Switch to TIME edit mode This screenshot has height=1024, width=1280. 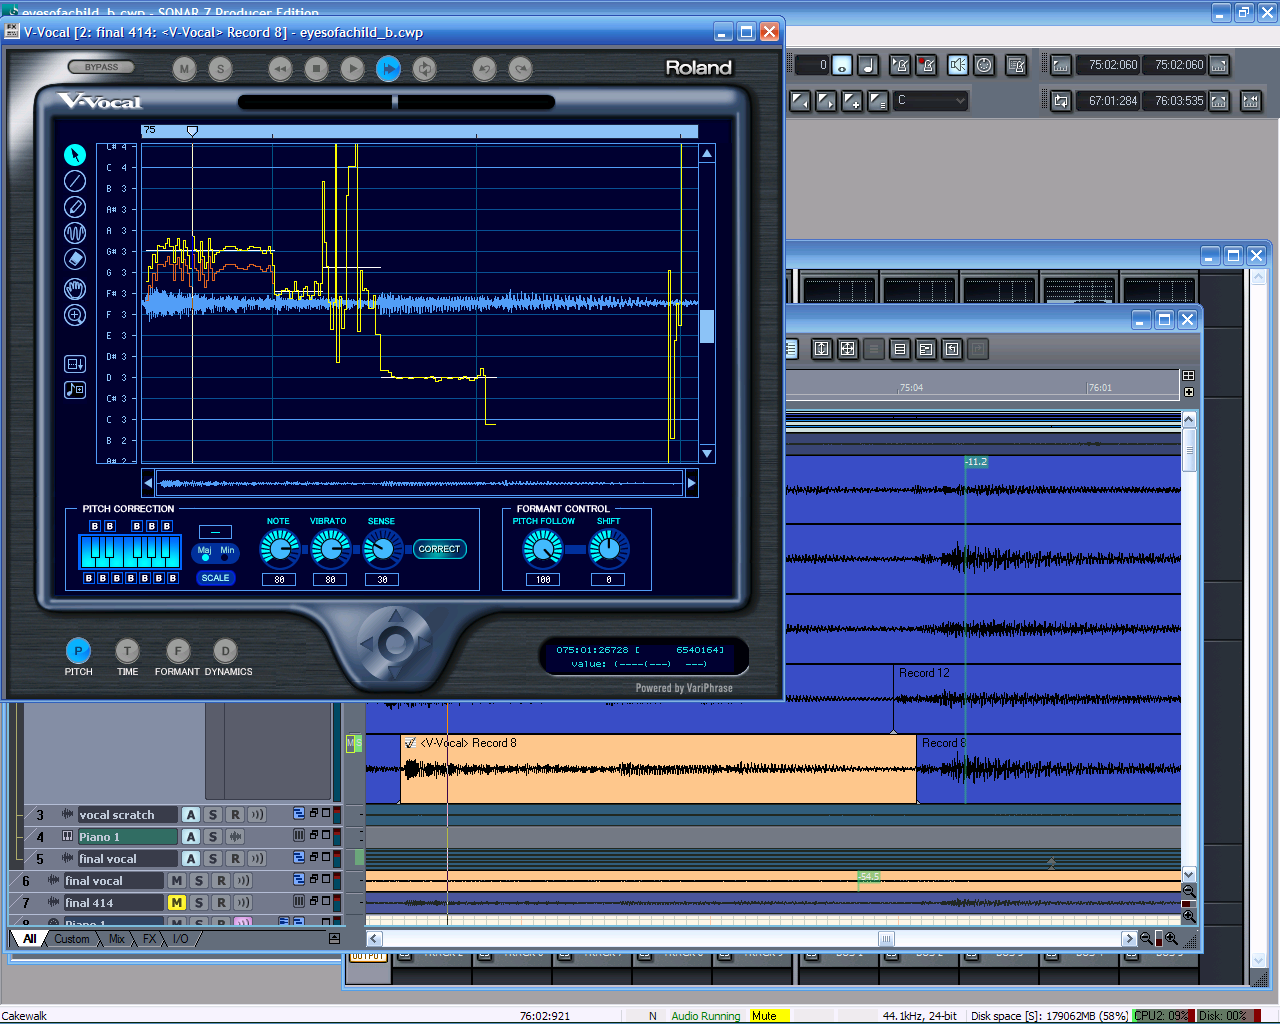click(127, 651)
